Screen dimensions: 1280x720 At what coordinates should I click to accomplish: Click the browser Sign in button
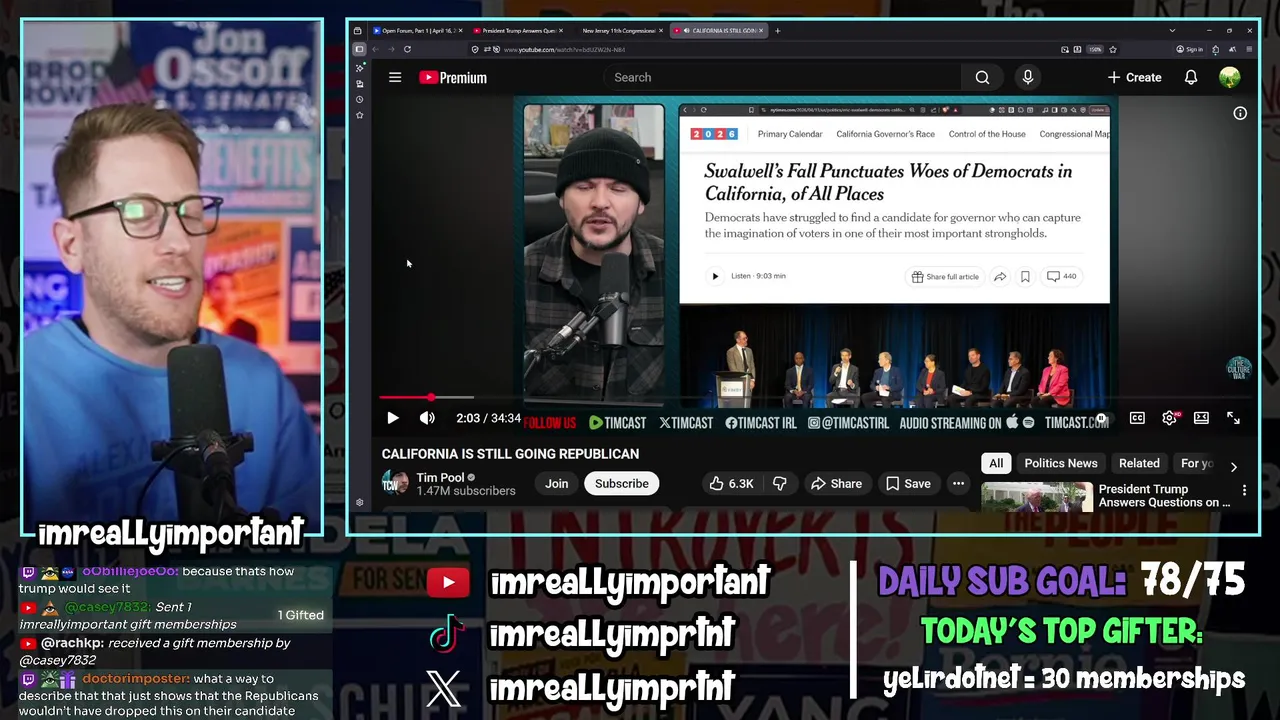click(x=1189, y=49)
